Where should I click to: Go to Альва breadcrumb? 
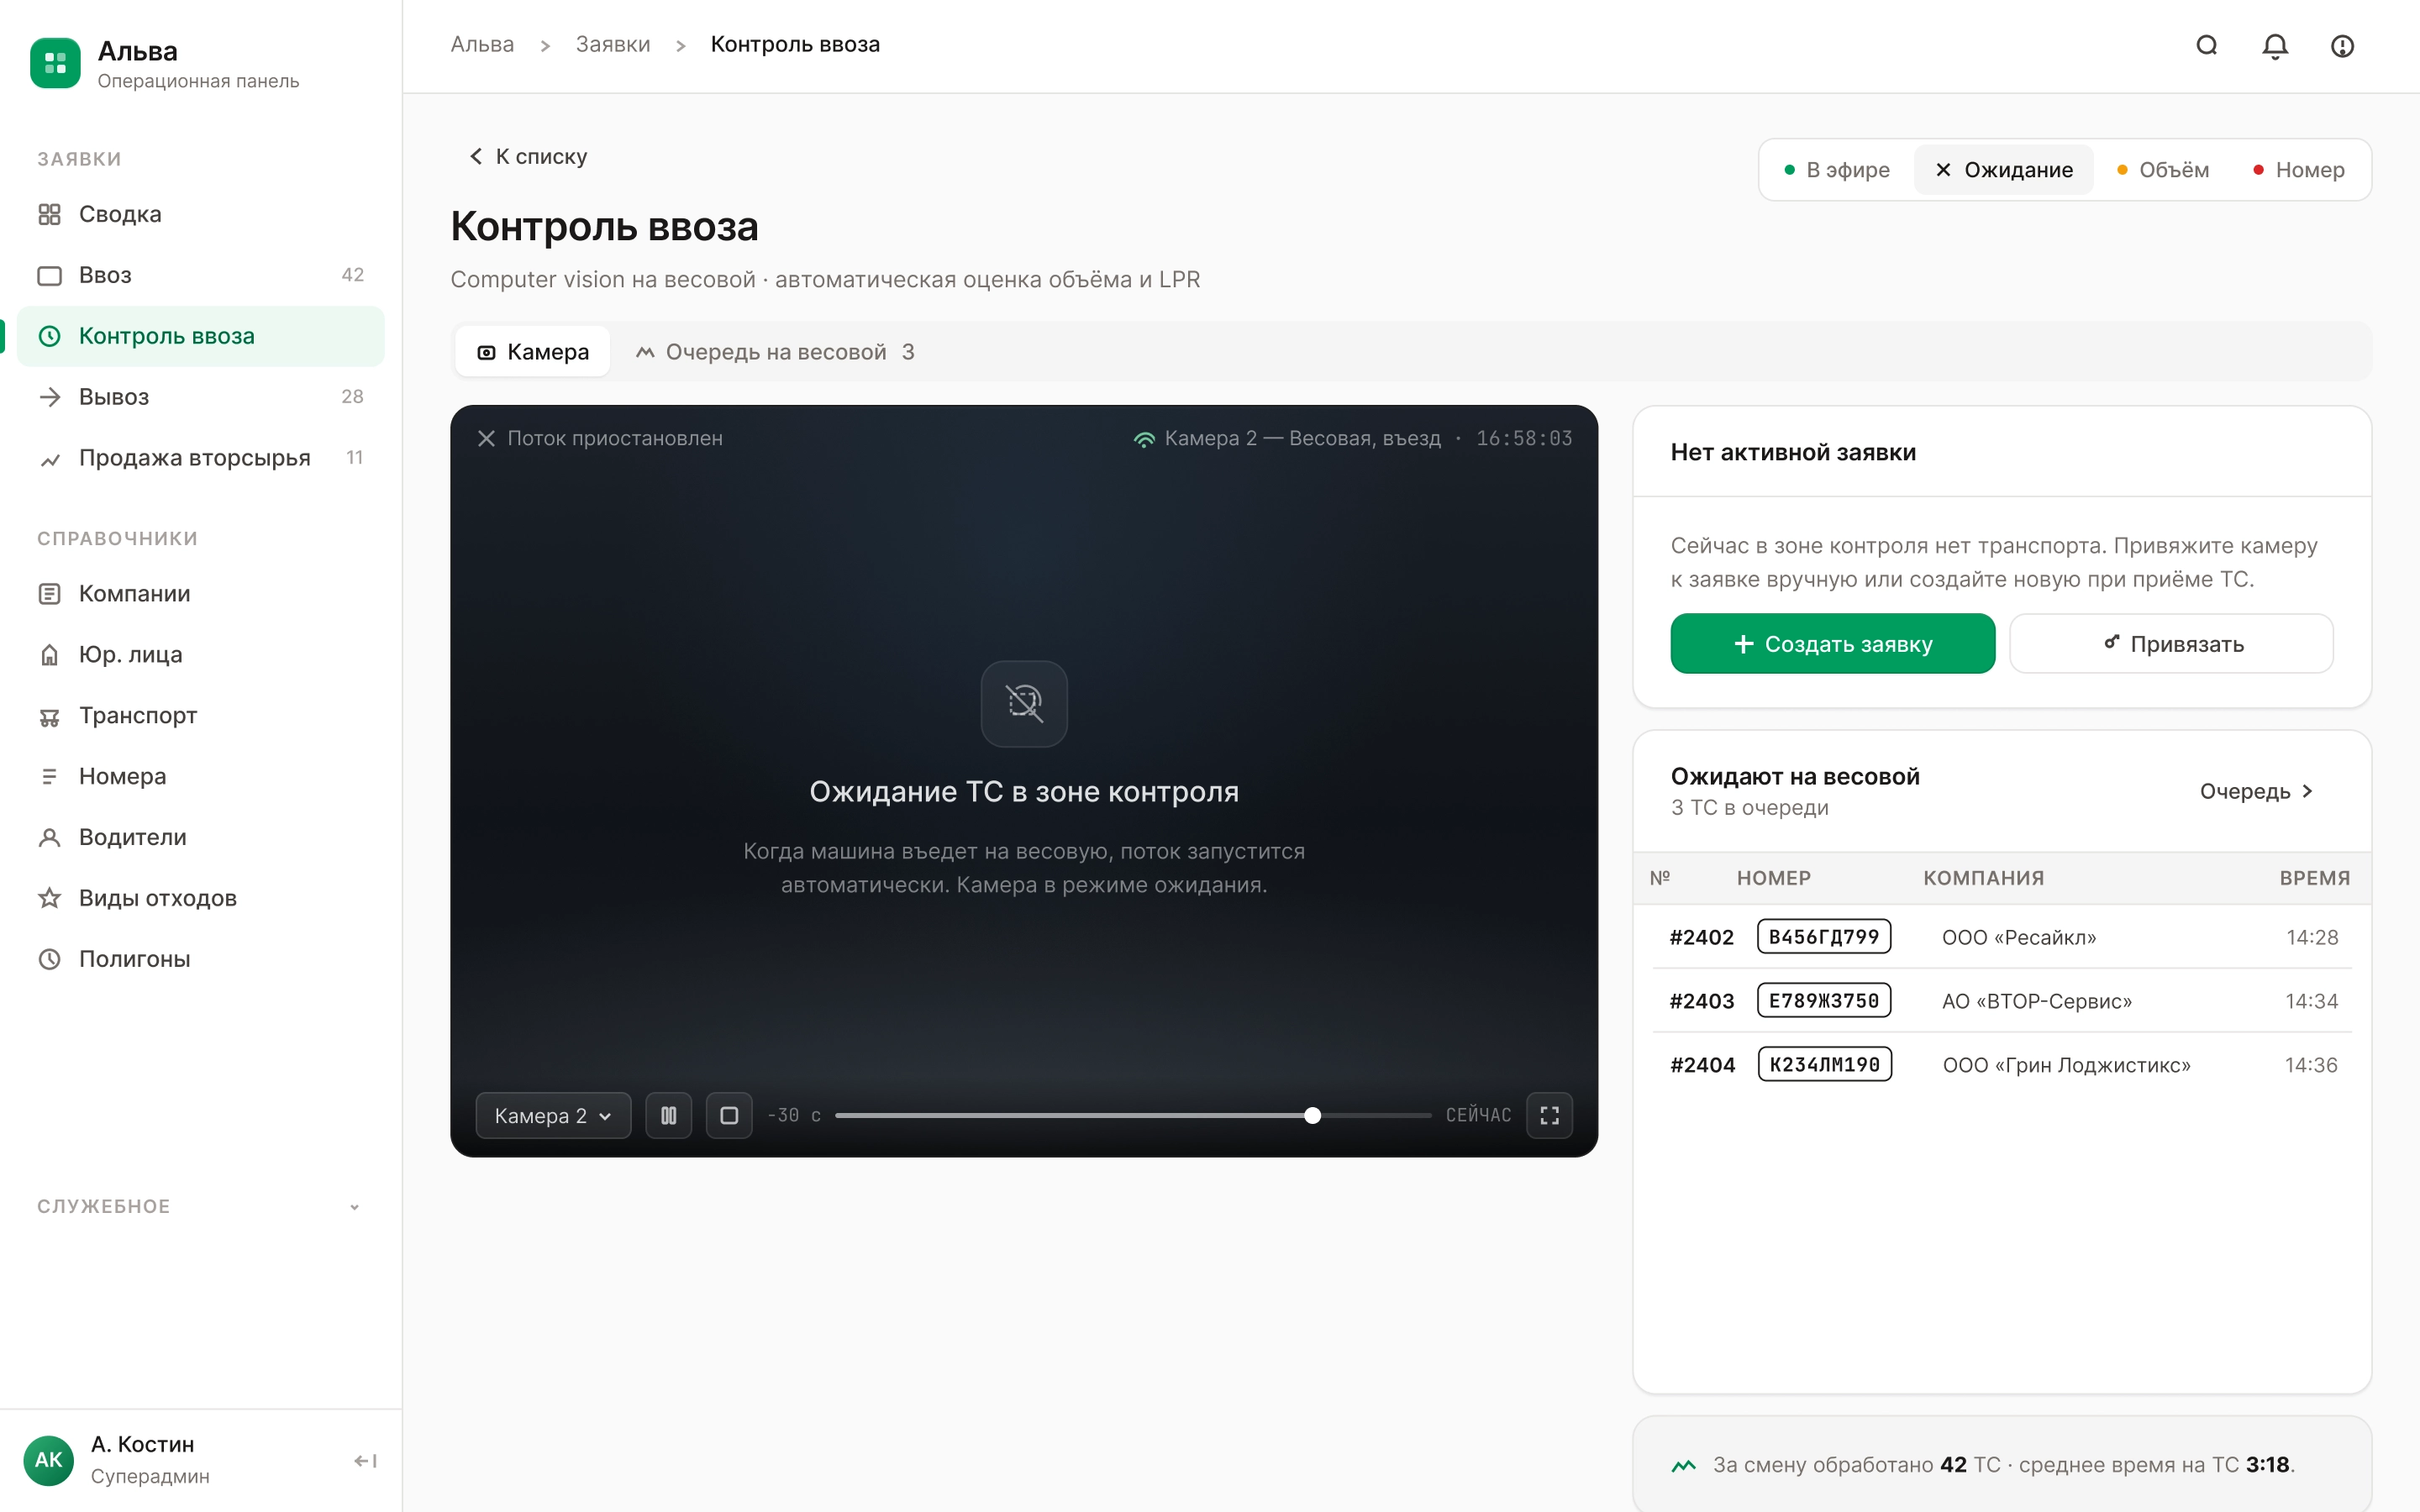(482, 45)
